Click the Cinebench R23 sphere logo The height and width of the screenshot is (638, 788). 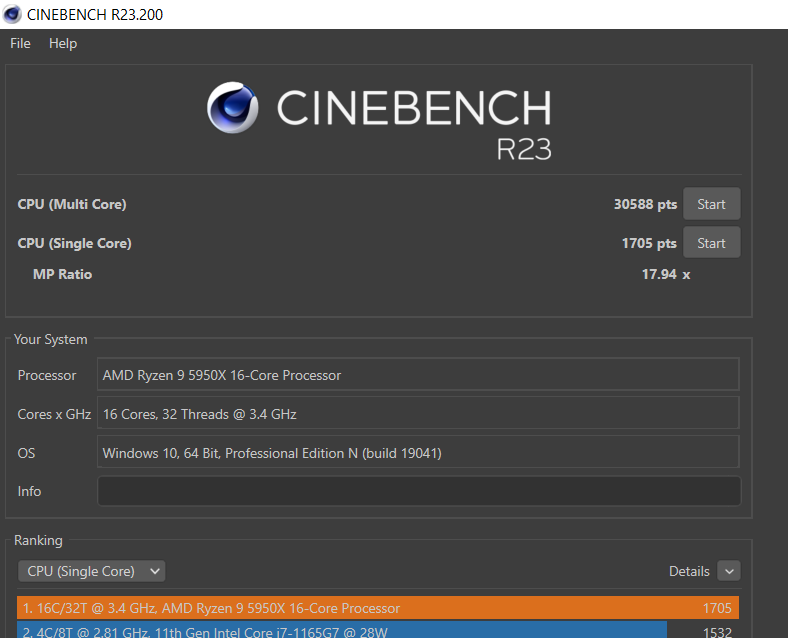[233, 108]
